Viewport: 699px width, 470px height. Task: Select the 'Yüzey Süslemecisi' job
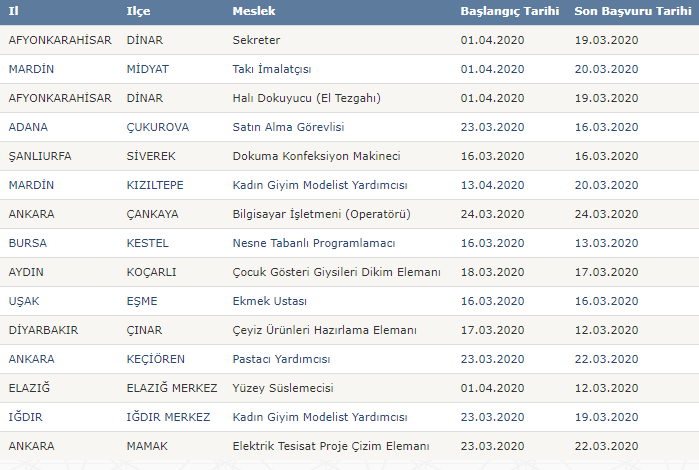[x=282, y=388]
